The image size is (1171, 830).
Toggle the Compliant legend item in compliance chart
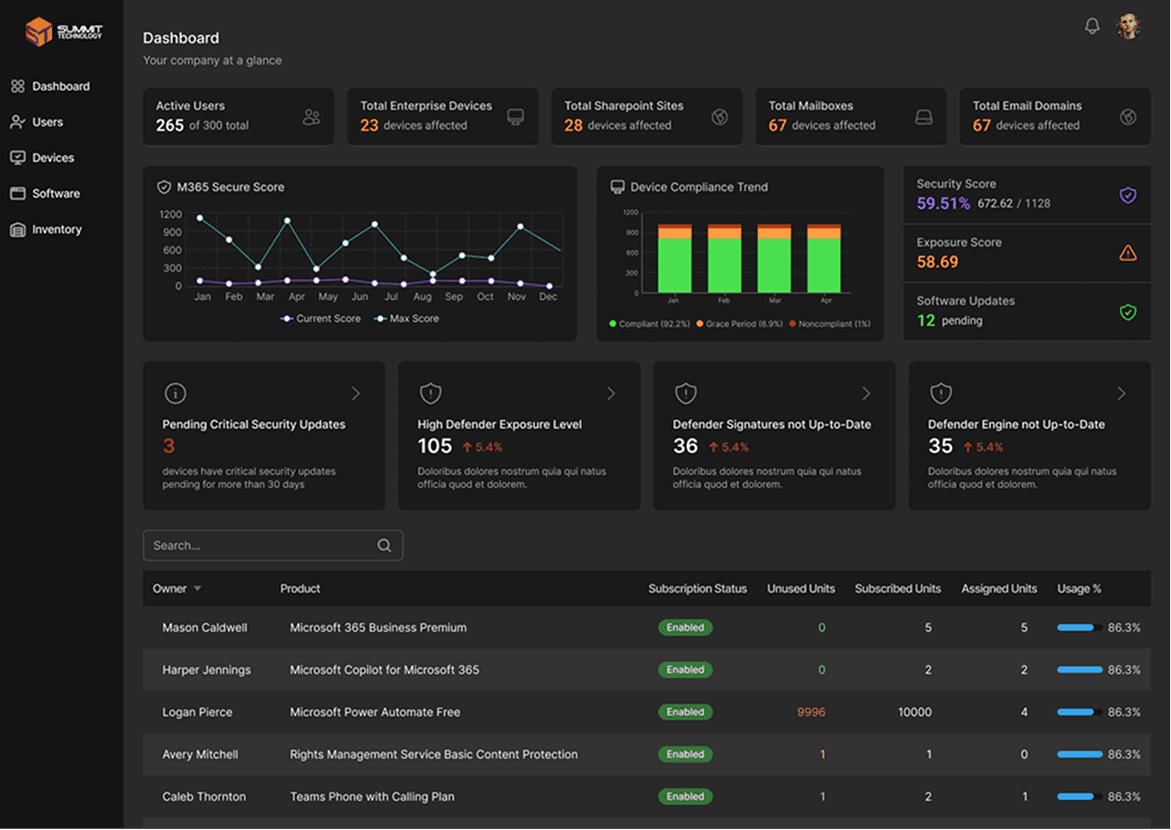[650, 323]
